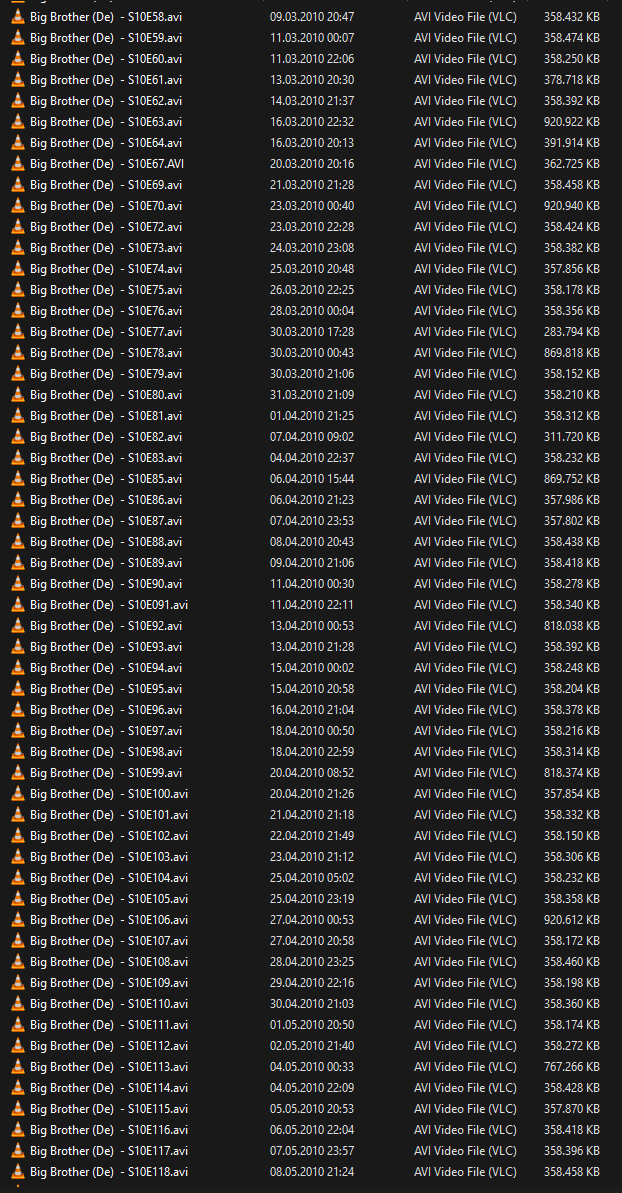Select the VLC icon of S10E106.avi

point(17,920)
